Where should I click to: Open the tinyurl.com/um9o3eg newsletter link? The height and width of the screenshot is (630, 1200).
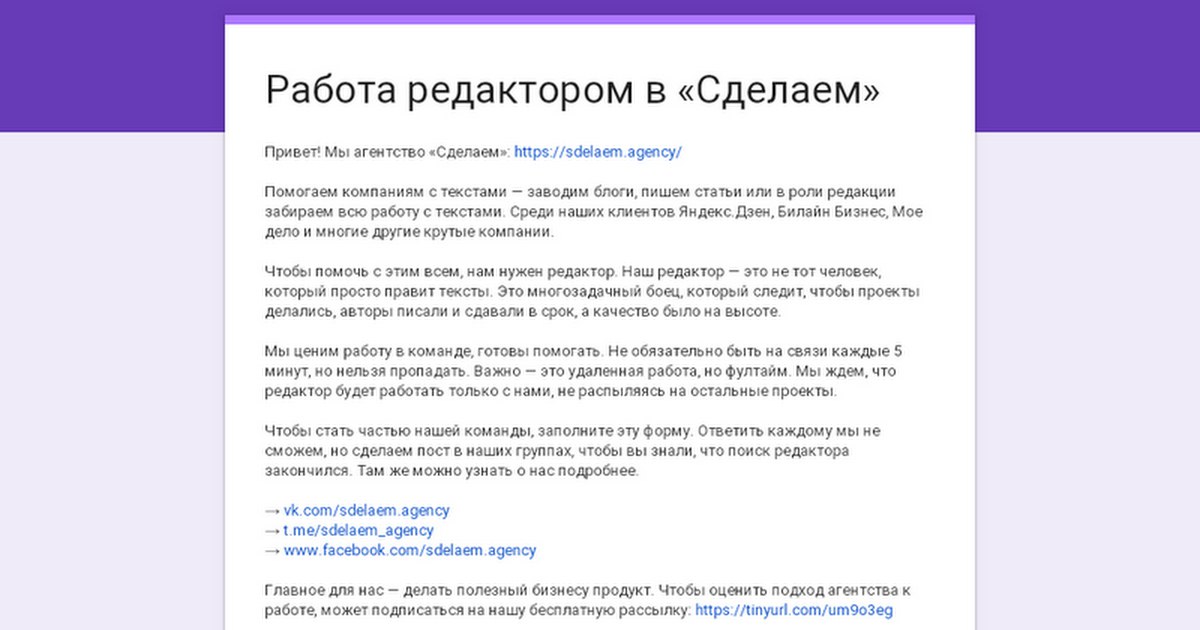pos(794,610)
